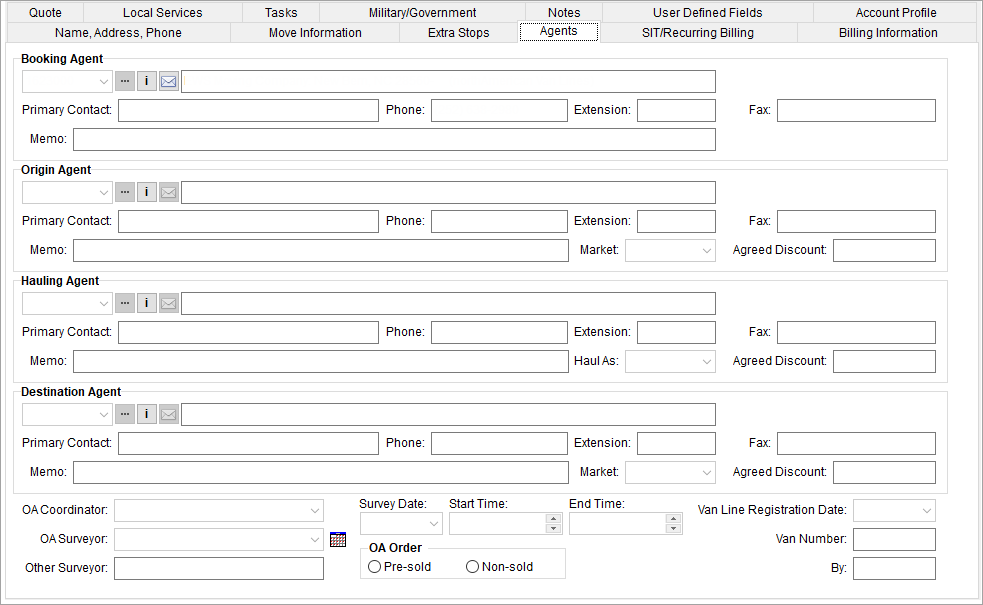The image size is (983, 605).
Task: Open the calendar icon beside OA Surveyor
Action: (338, 539)
